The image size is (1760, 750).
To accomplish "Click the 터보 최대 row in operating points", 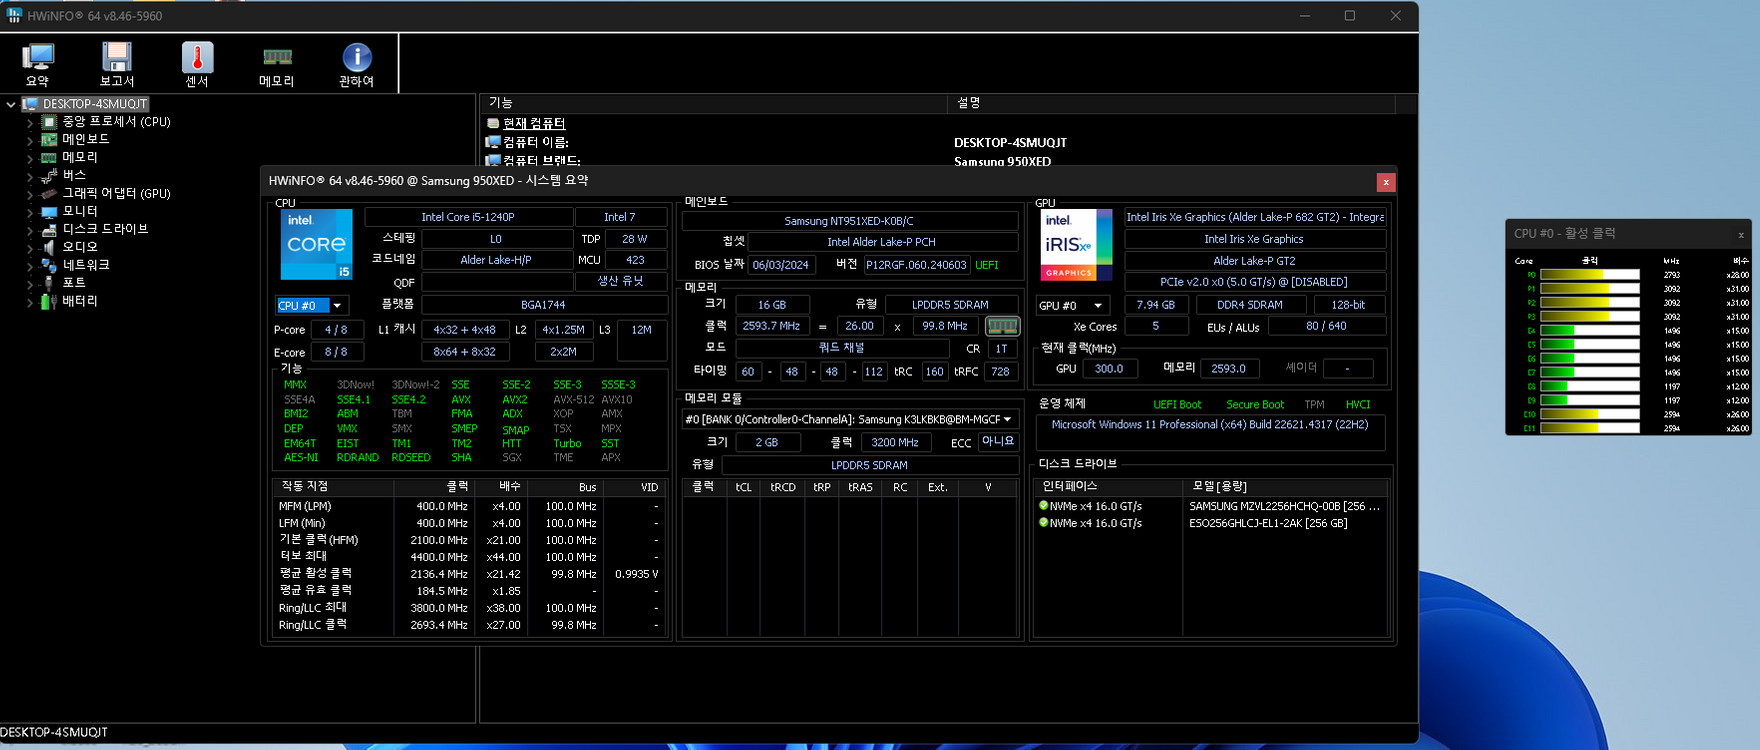I will 468,557.
